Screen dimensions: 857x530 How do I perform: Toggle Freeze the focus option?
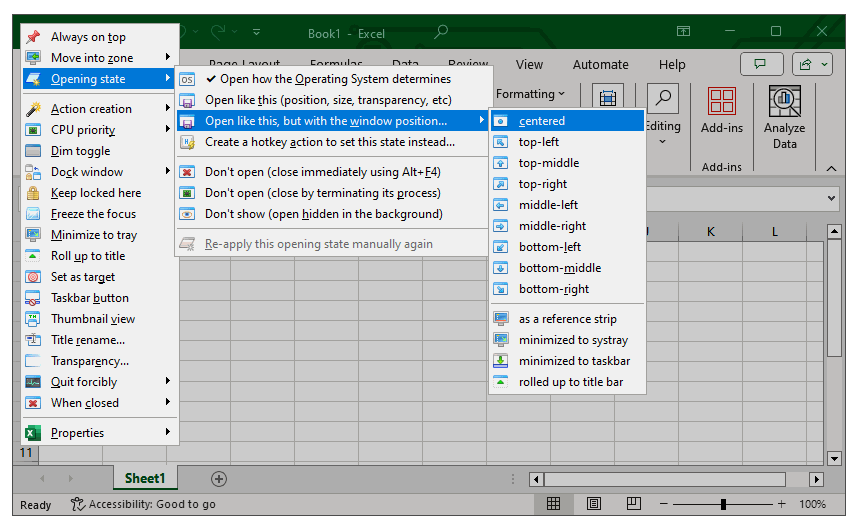point(93,214)
